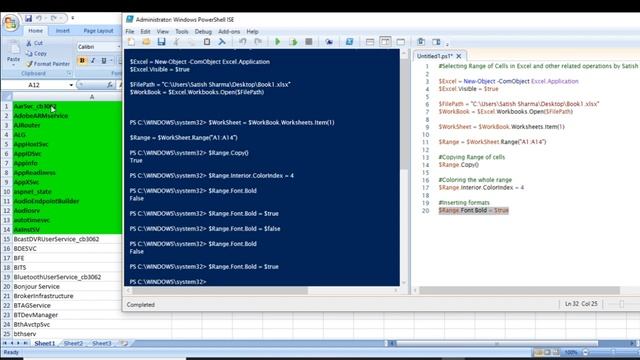The height and width of the screenshot is (360, 640).
Task: Switch Excel to Page Layout view in status bar
Action: 547,352
